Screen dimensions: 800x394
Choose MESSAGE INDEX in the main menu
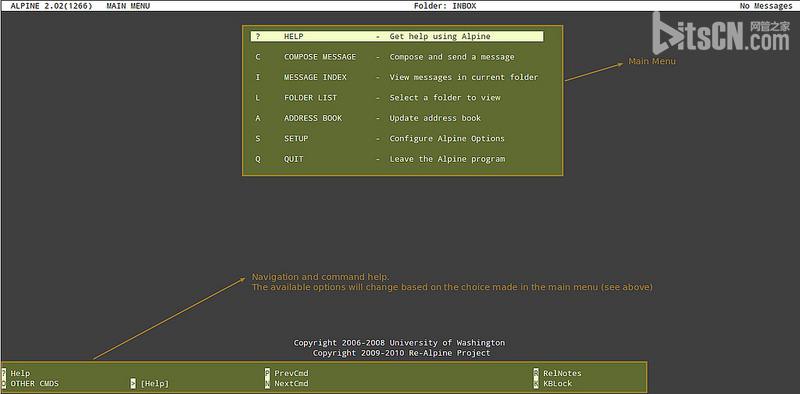click(315, 77)
